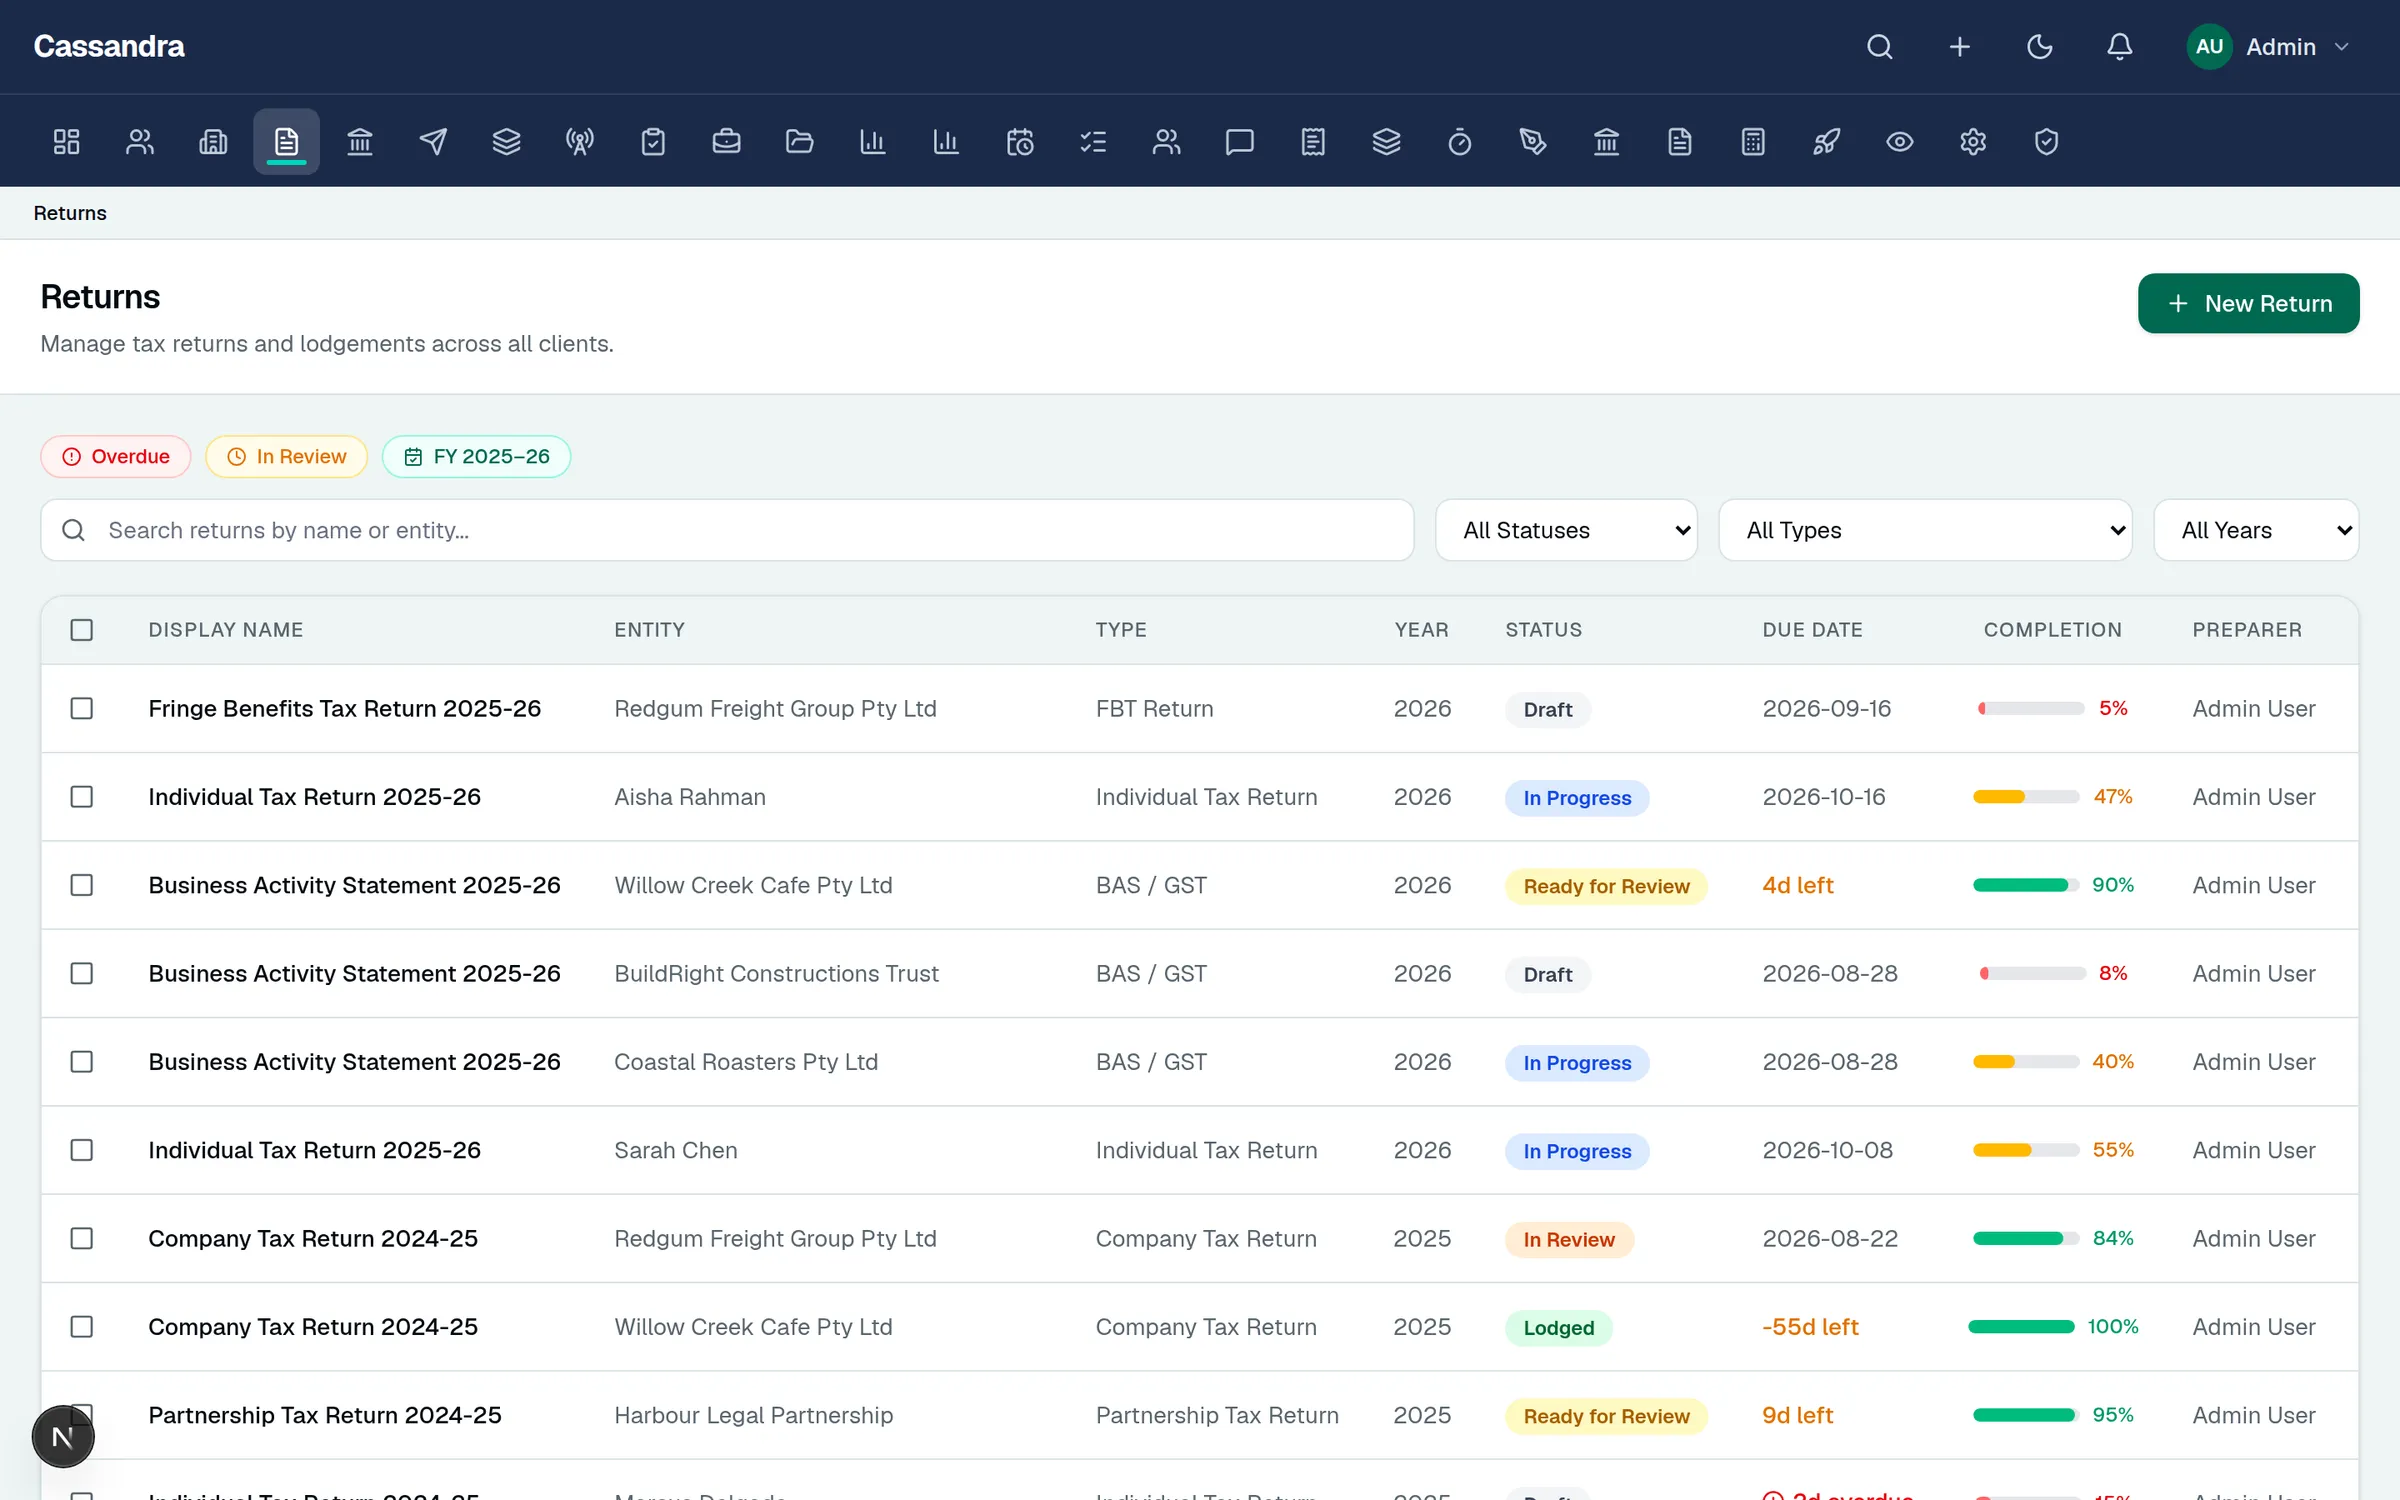Click the '4d left' due date

coord(1798,885)
